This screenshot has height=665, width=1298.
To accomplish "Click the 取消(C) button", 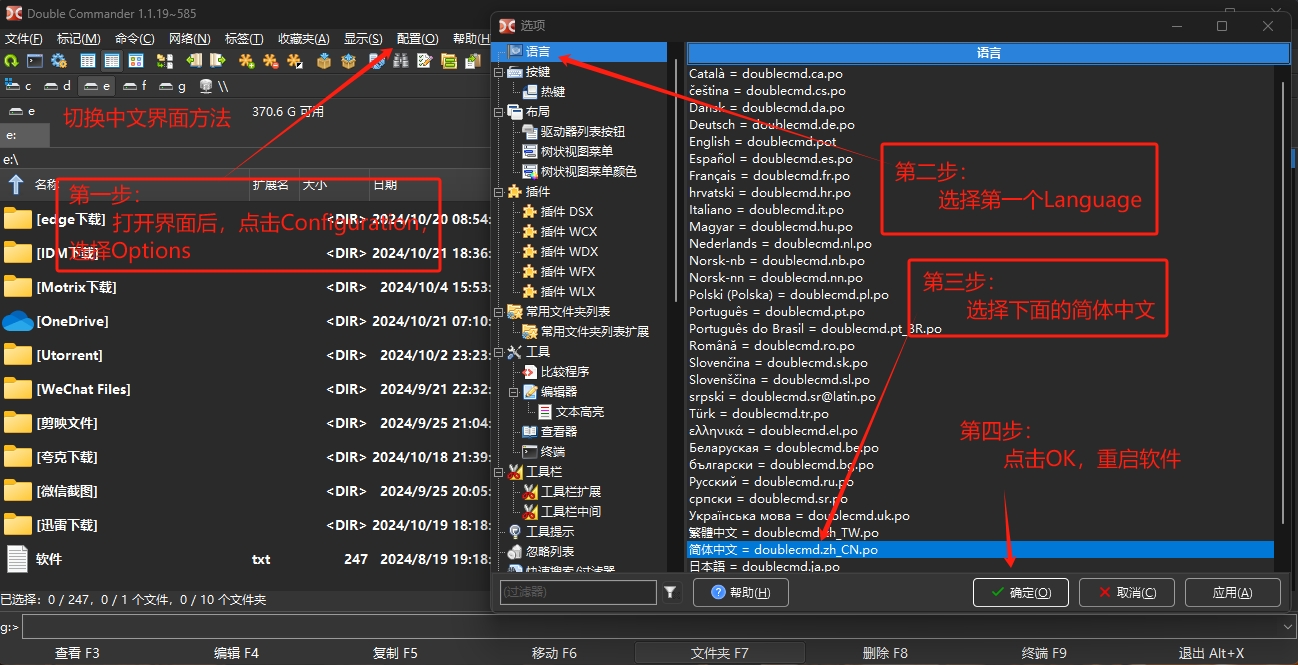I will (x=1127, y=592).
